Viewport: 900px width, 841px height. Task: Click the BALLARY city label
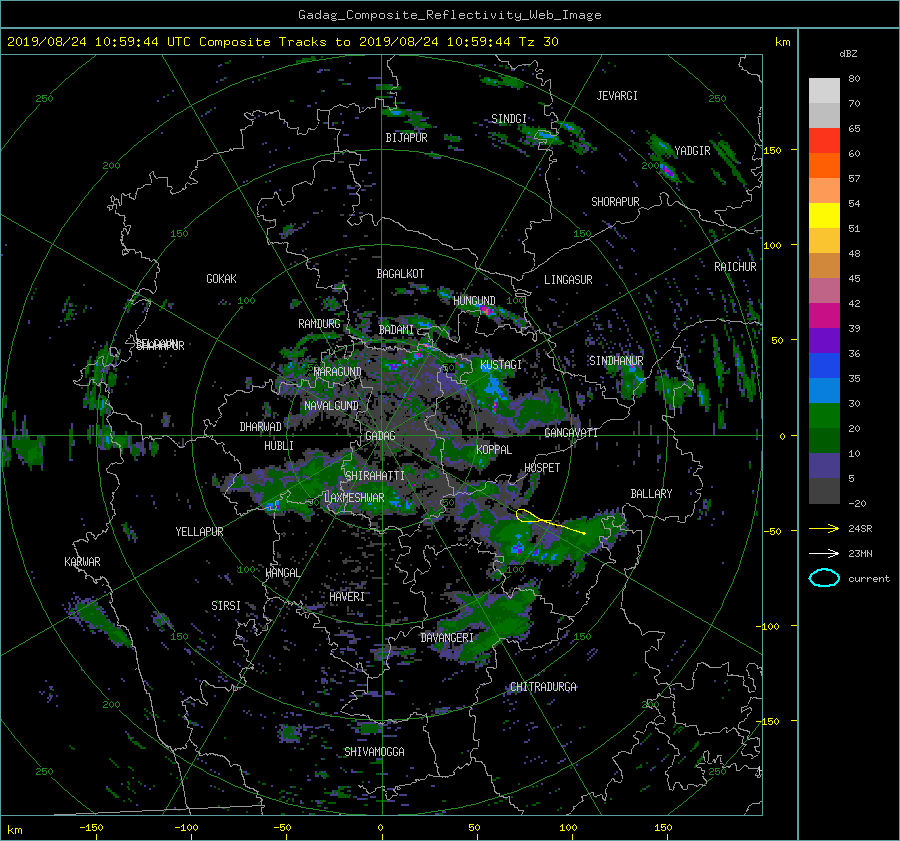(x=651, y=494)
